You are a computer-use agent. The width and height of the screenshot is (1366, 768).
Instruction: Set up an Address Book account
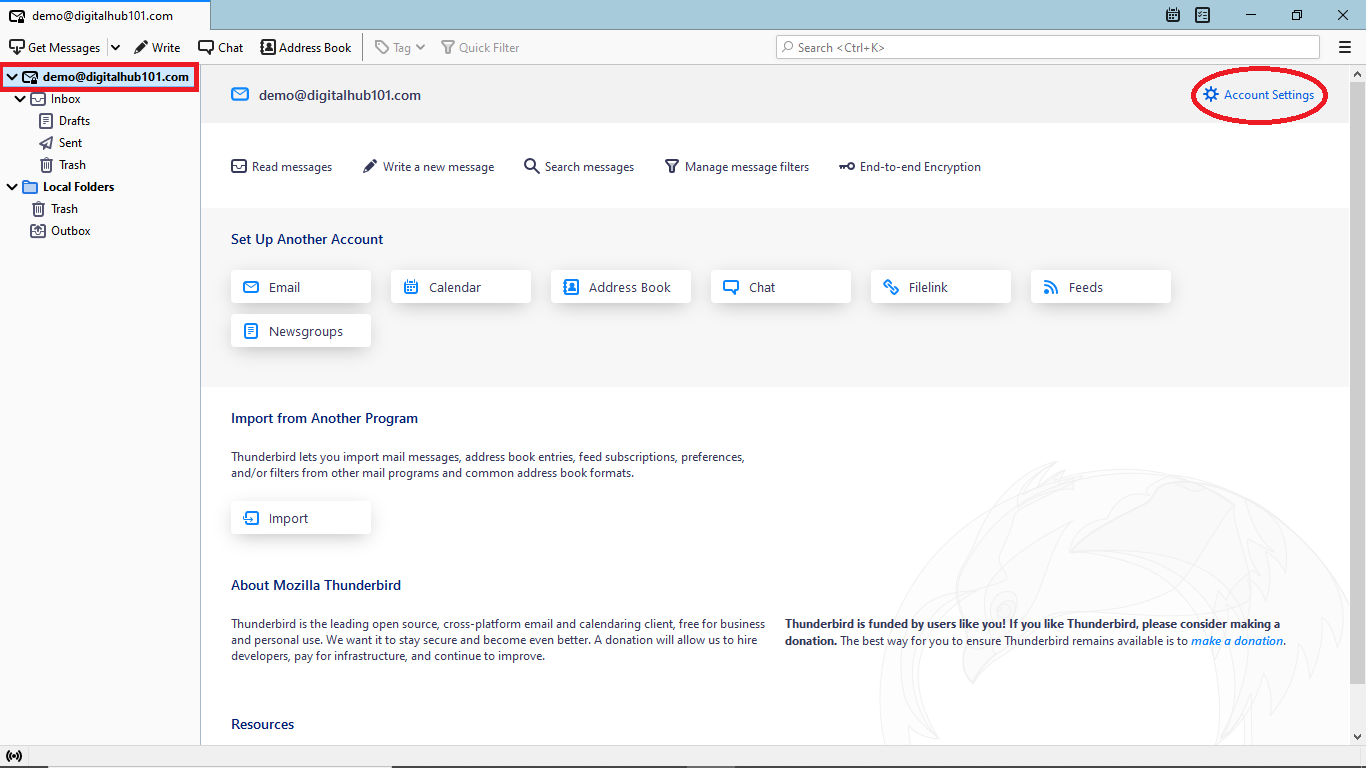[x=621, y=287]
